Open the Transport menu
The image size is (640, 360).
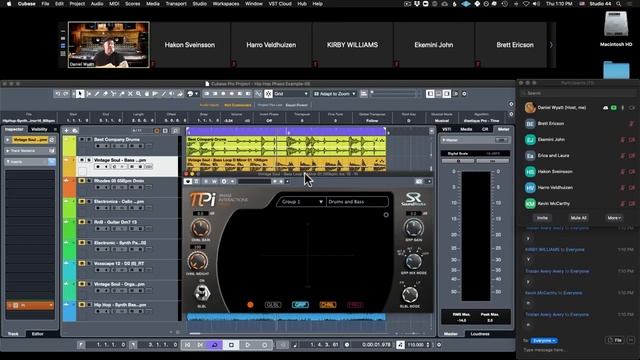pyautogui.click(x=176, y=4)
